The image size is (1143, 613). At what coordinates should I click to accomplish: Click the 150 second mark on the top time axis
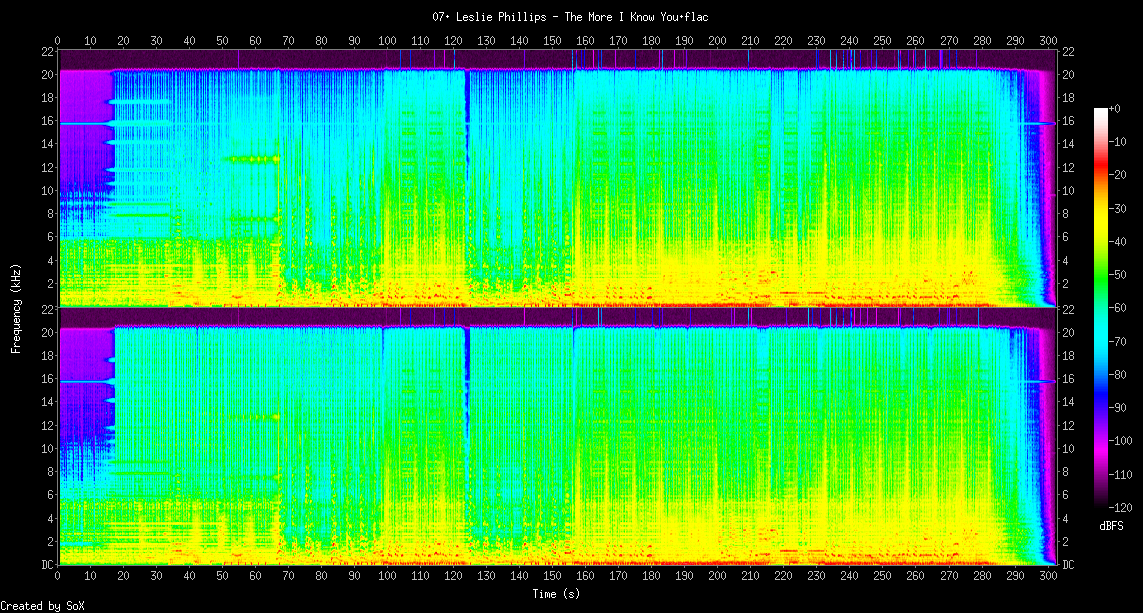point(552,41)
